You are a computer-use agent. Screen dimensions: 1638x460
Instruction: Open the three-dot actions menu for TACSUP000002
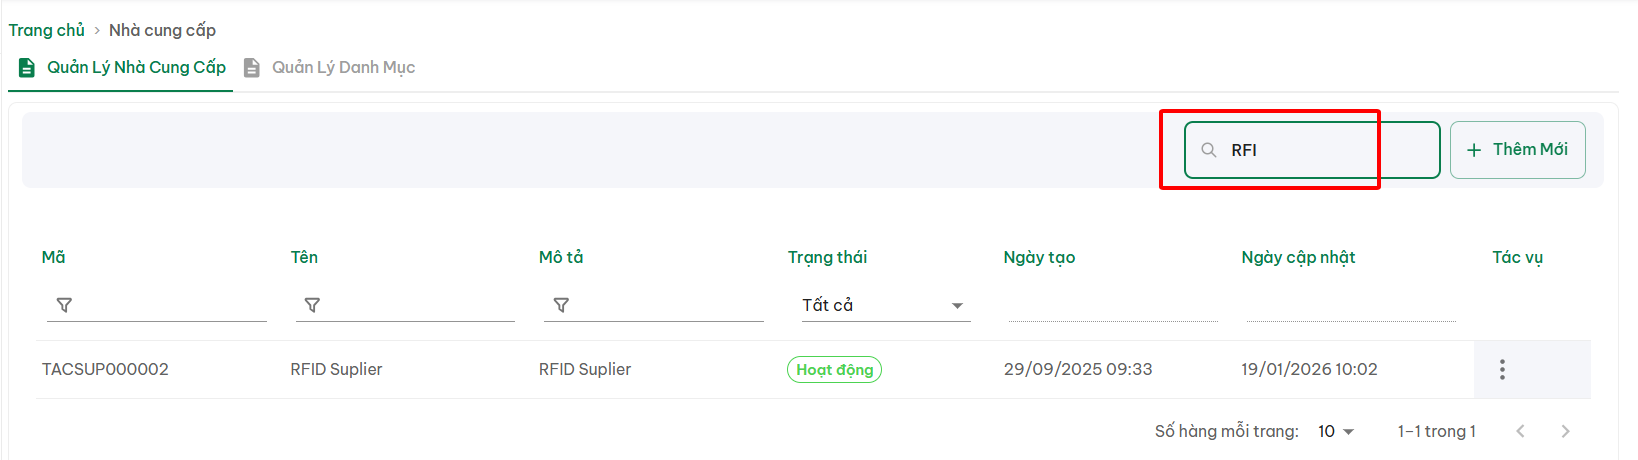(1502, 370)
